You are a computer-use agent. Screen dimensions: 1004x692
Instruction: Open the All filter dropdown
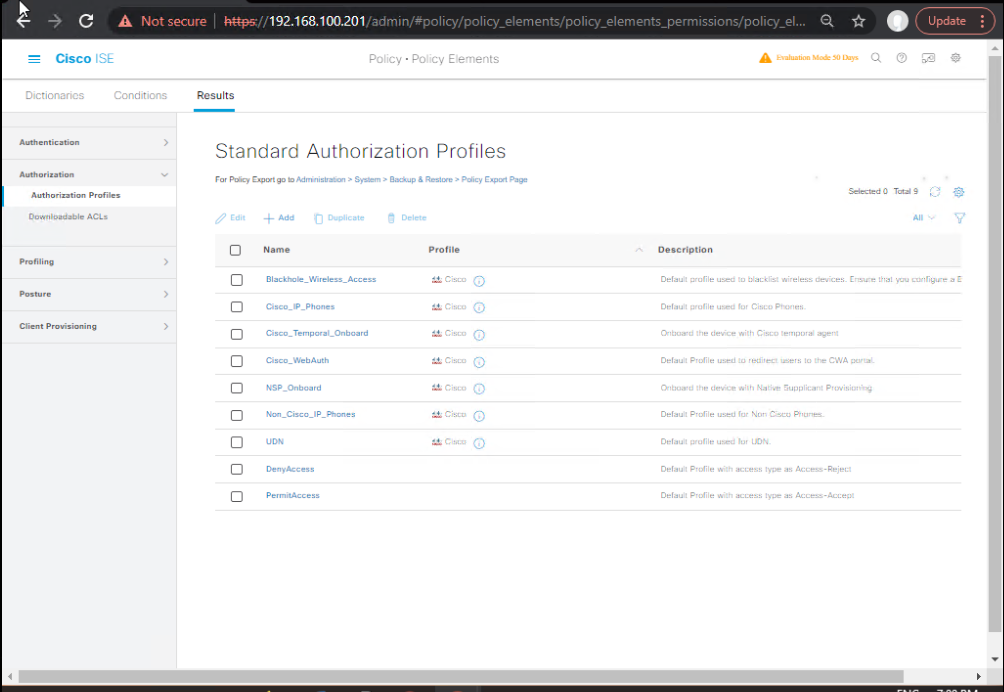coord(923,218)
